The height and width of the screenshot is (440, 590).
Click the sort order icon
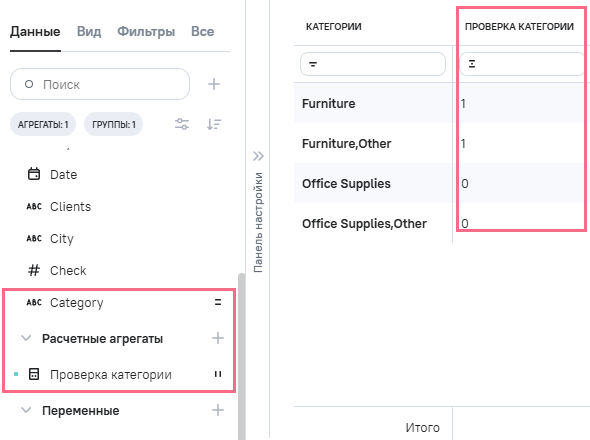pyautogui.click(x=214, y=124)
